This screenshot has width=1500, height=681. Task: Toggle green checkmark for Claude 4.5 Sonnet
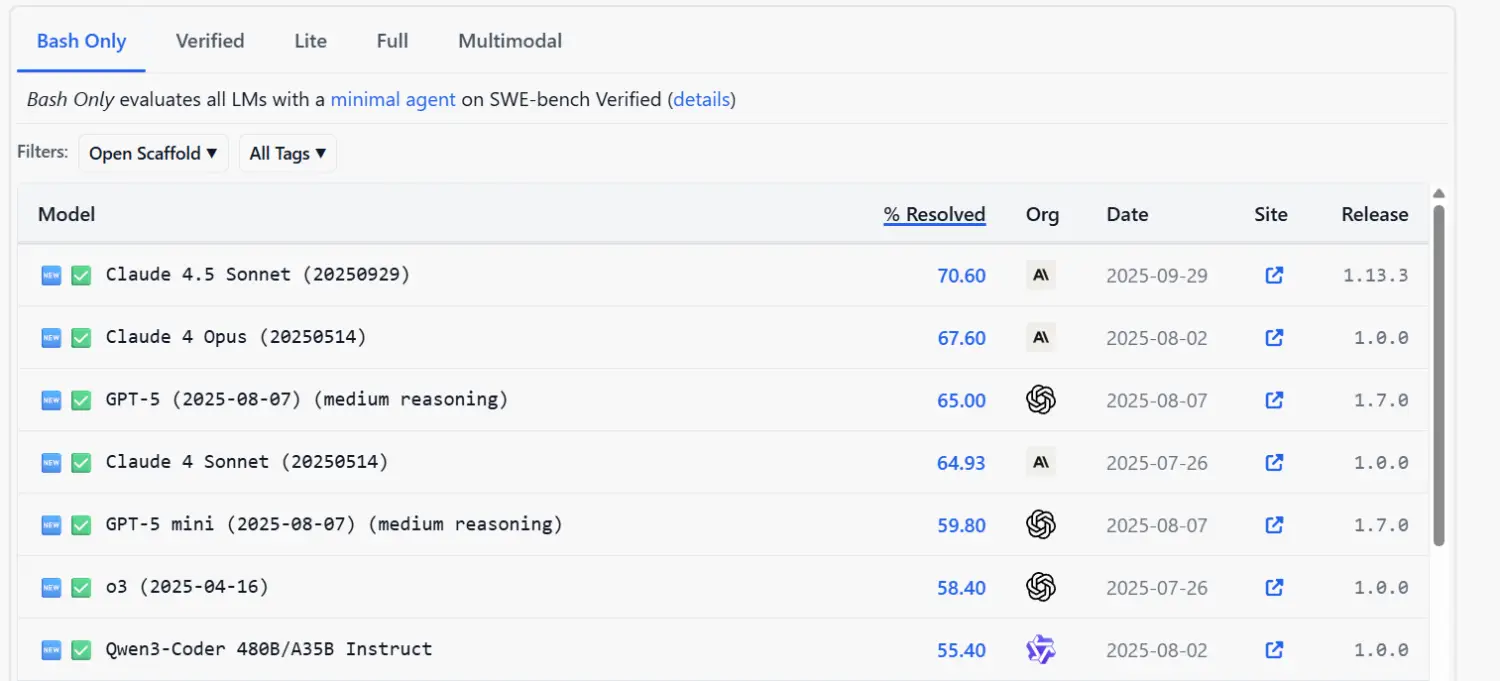pyautogui.click(x=81, y=275)
